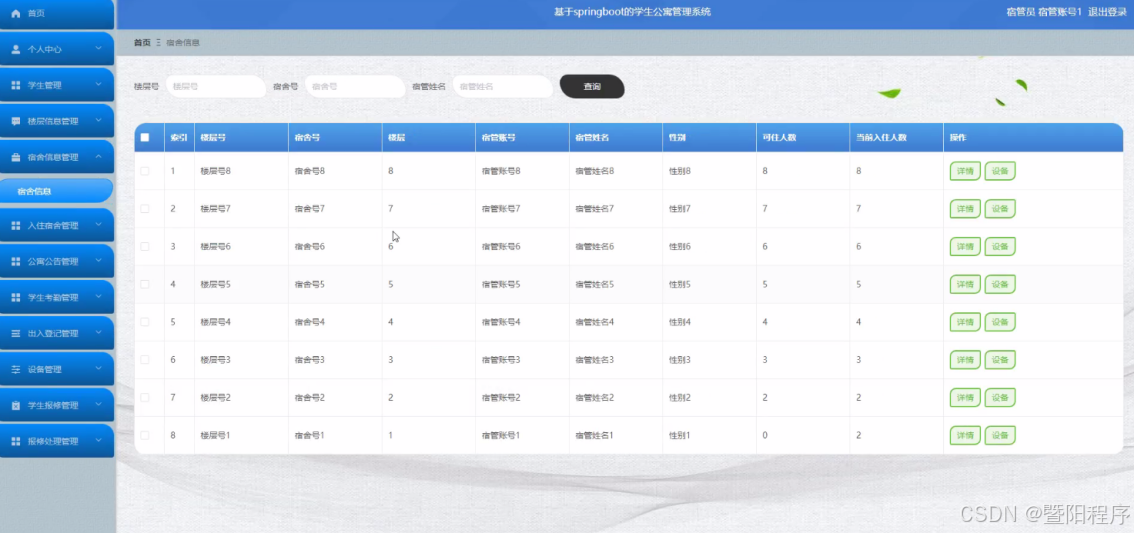Click the grid icon for 学生管理
The image size is (1134, 534).
[x=16, y=85]
